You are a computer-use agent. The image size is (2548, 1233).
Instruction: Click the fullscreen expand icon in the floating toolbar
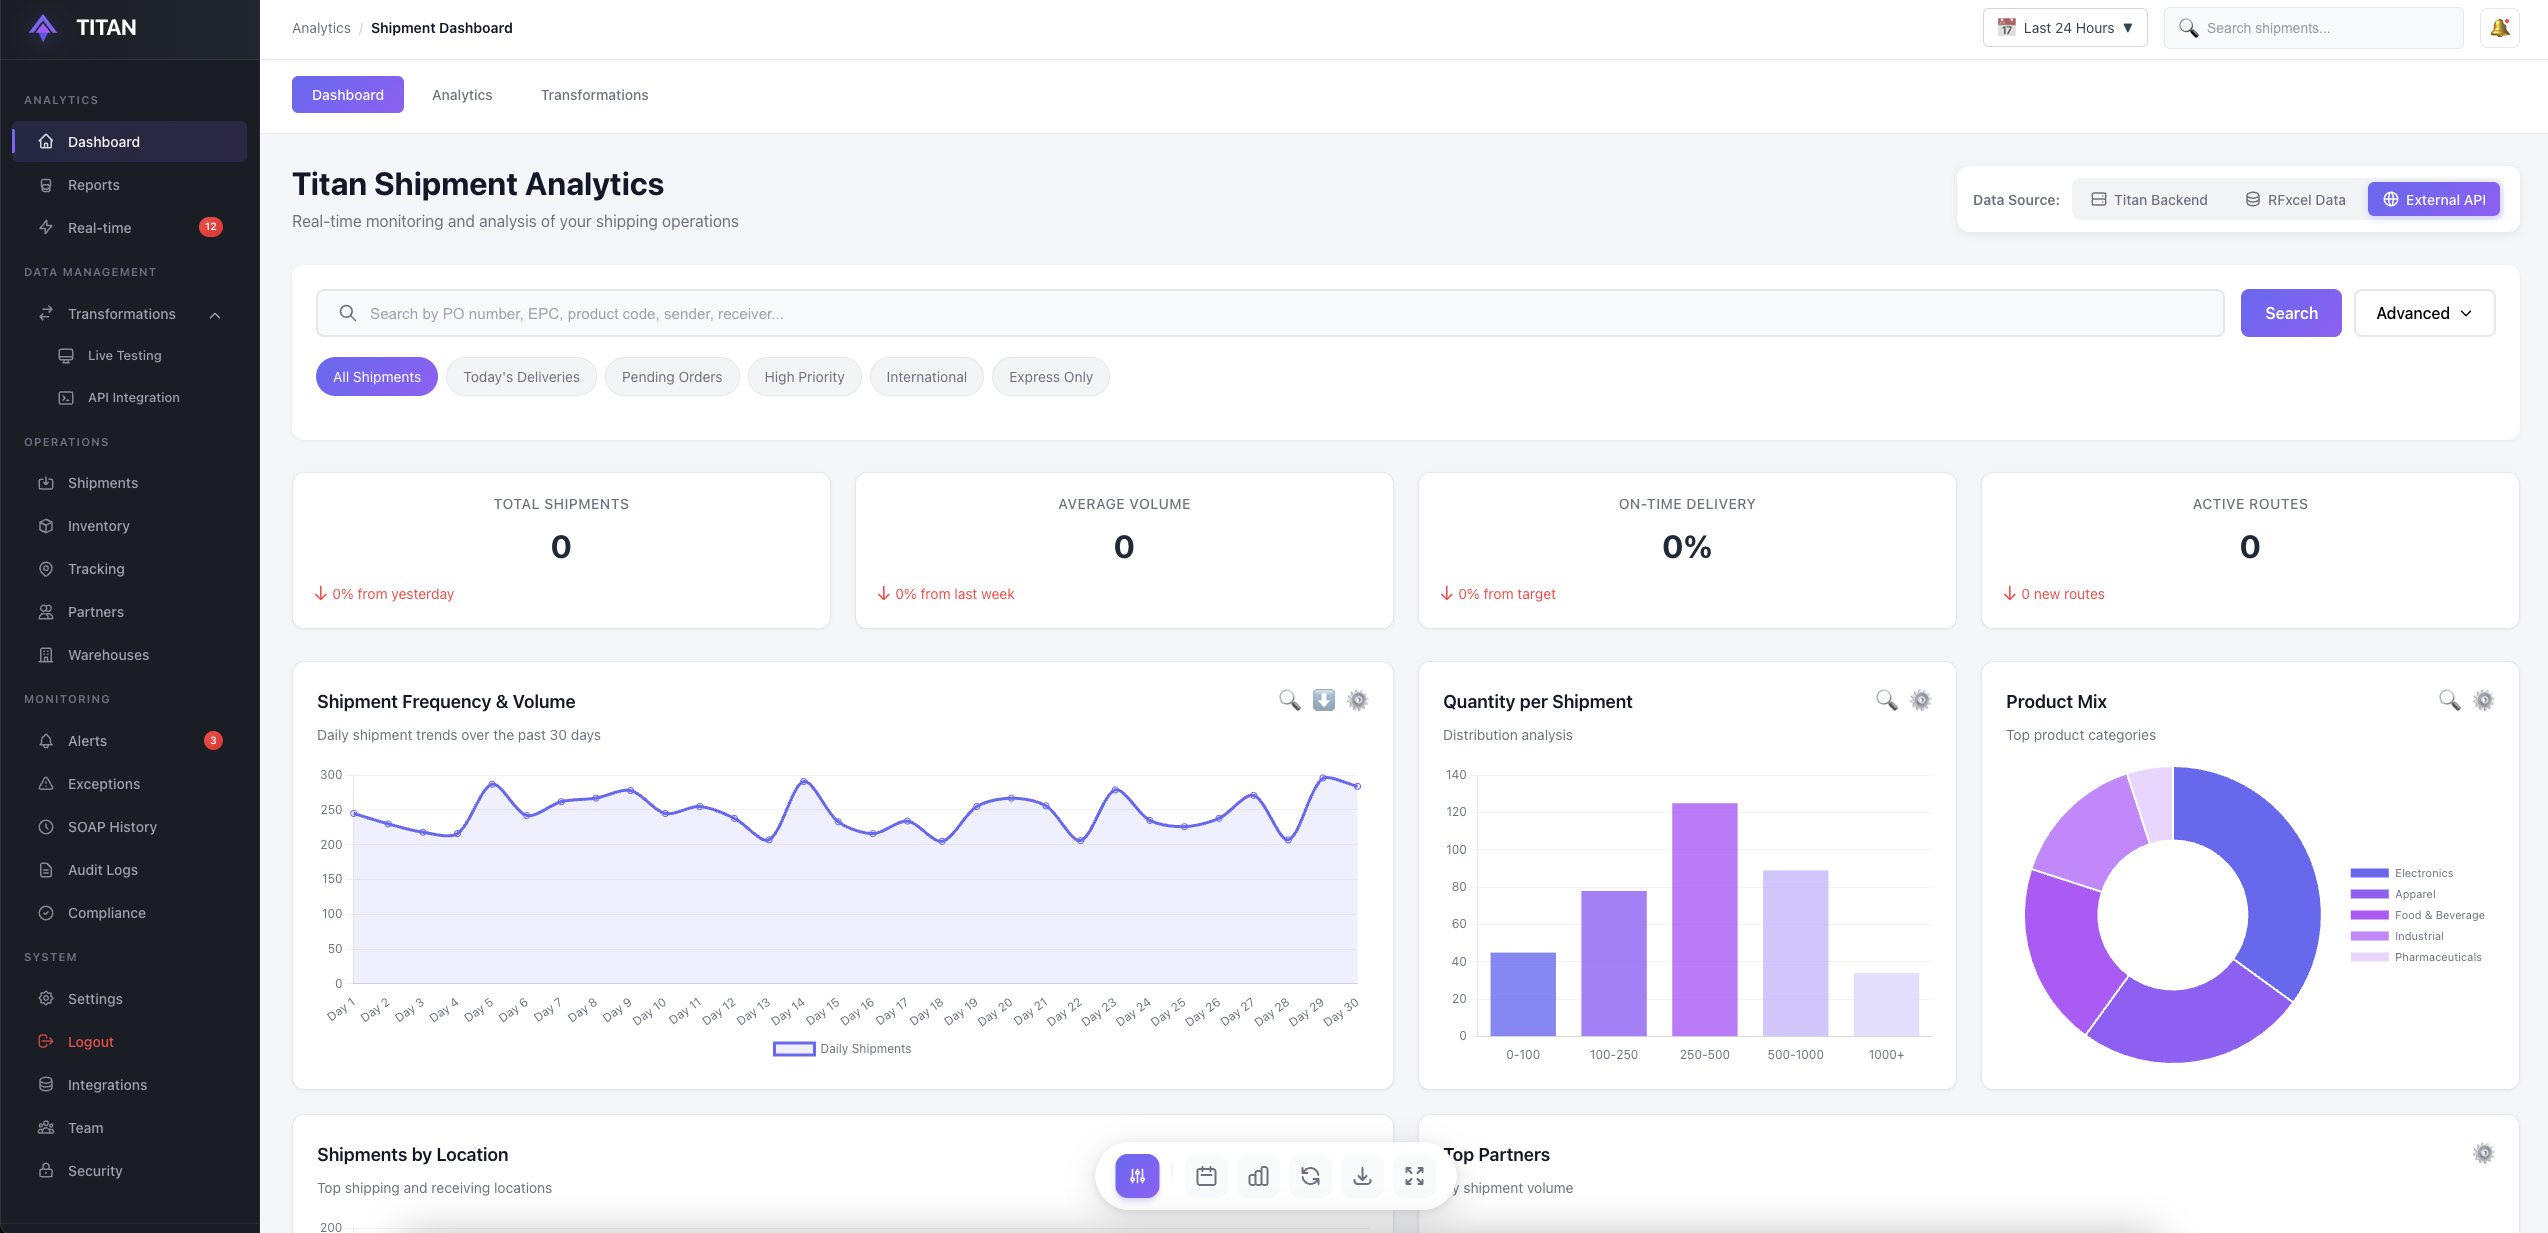[x=1414, y=1176]
